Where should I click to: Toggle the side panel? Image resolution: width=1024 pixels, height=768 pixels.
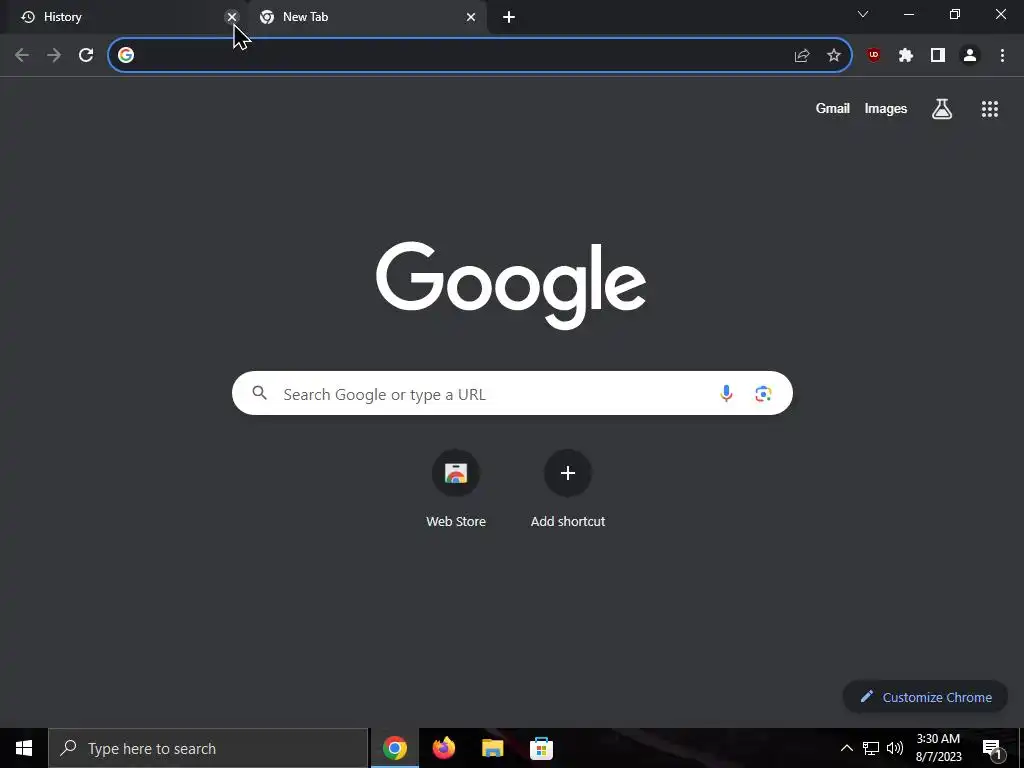pyautogui.click(x=938, y=55)
